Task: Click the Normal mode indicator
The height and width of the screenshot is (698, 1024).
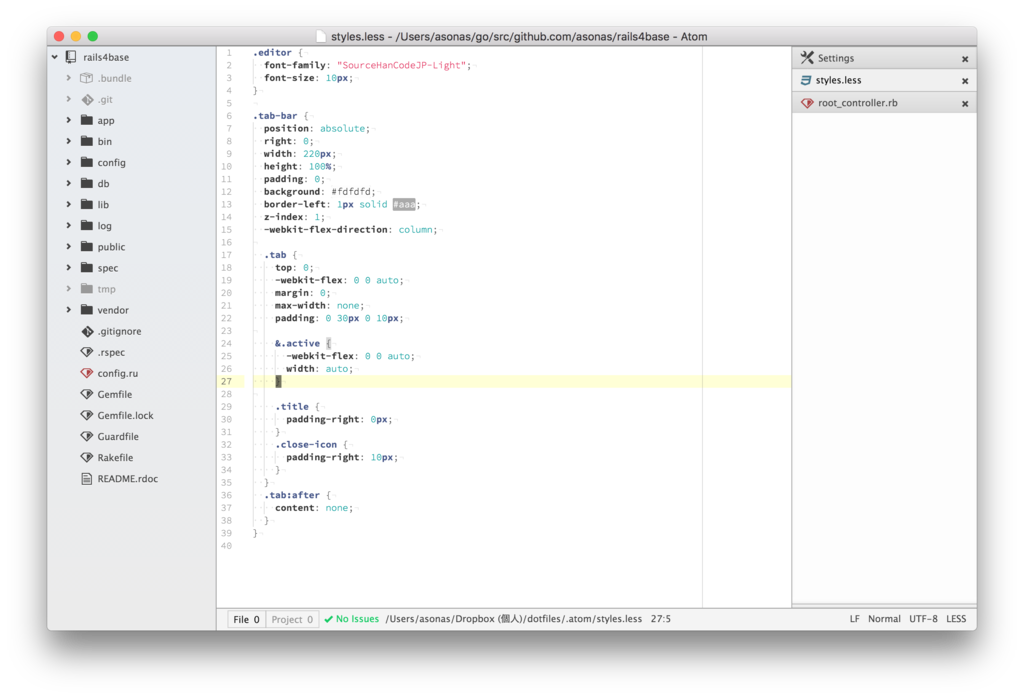Action: 884,619
